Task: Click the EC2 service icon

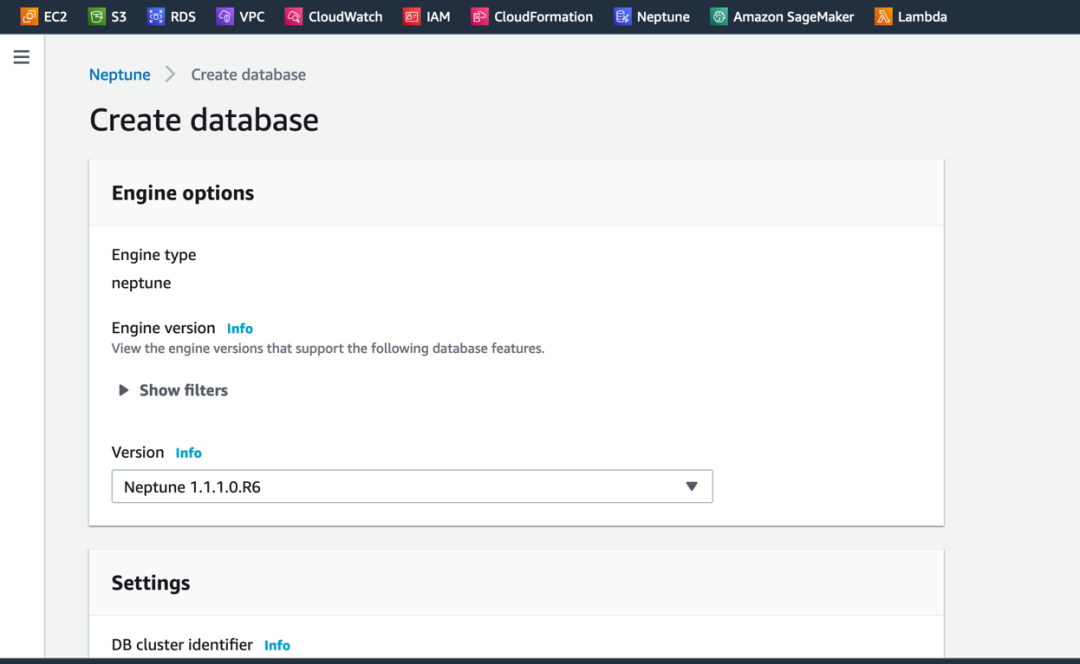Action: point(29,17)
